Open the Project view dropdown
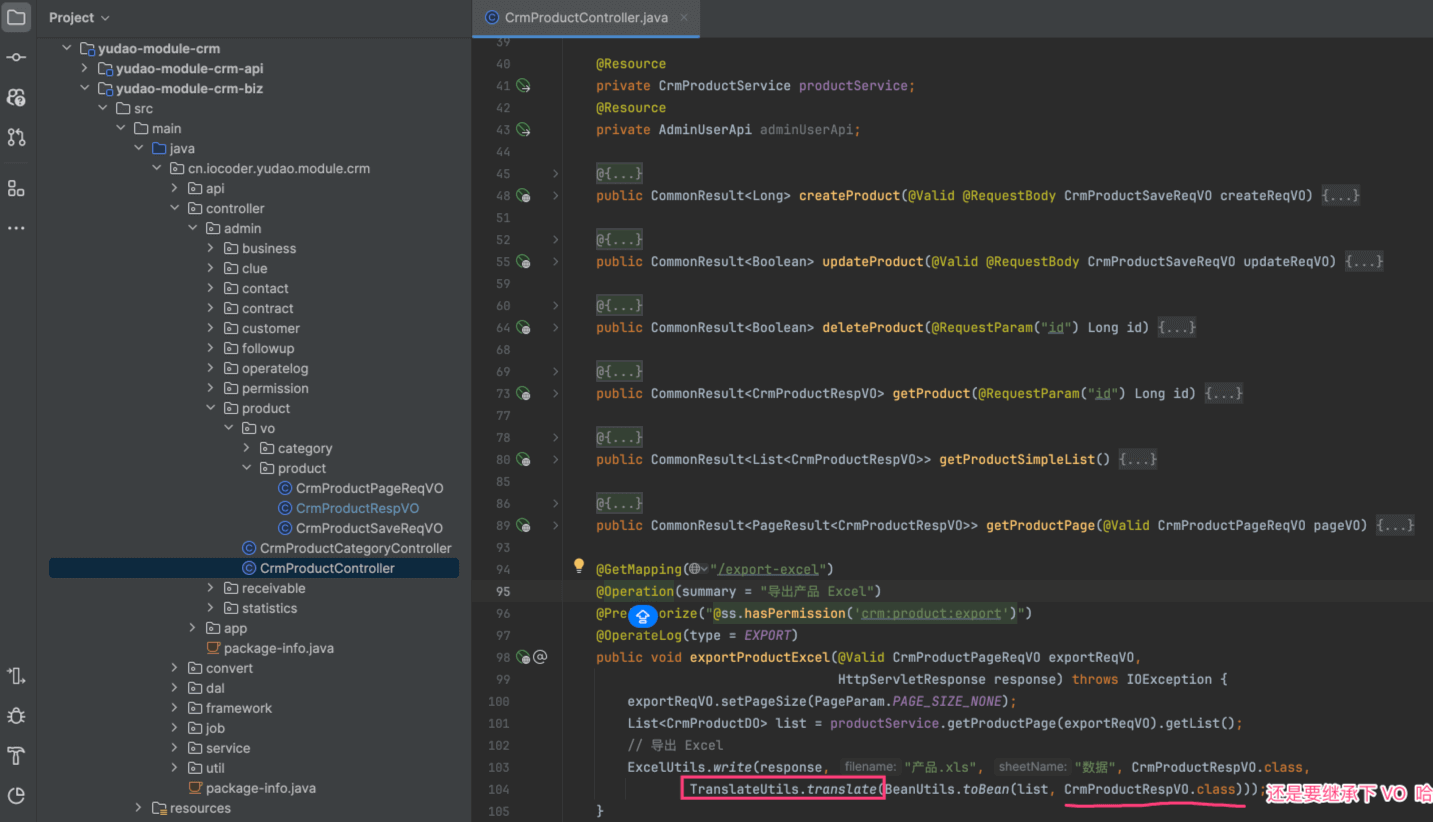The width and height of the screenshot is (1433, 822). pos(79,18)
